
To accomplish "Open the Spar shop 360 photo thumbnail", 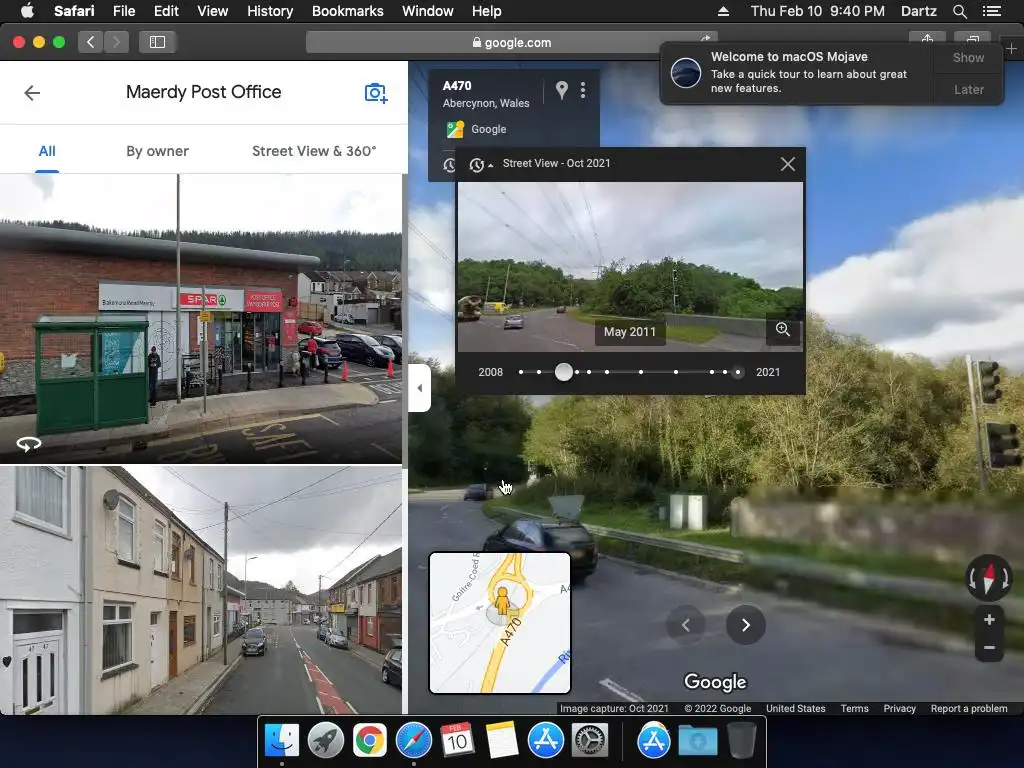I will [x=201, y=319].
